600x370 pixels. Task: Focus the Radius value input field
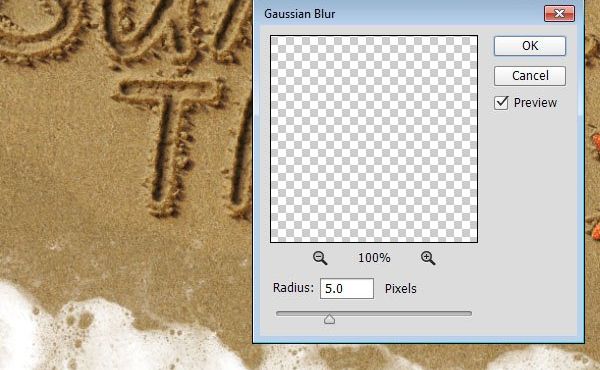[x=347, y=289]
